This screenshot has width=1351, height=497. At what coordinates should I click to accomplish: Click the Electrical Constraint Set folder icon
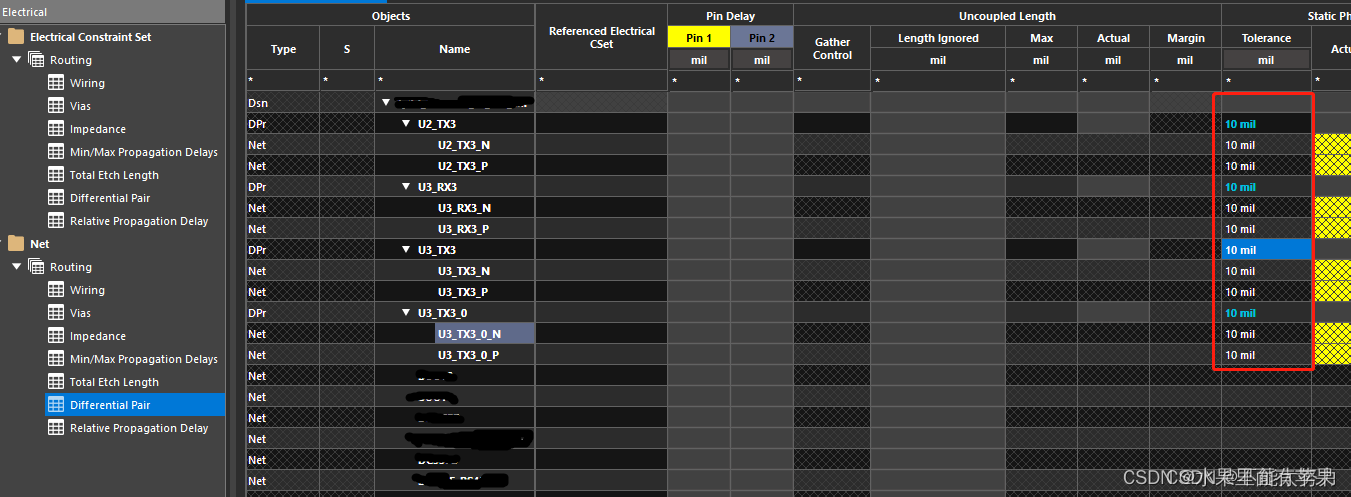[16, 37]
